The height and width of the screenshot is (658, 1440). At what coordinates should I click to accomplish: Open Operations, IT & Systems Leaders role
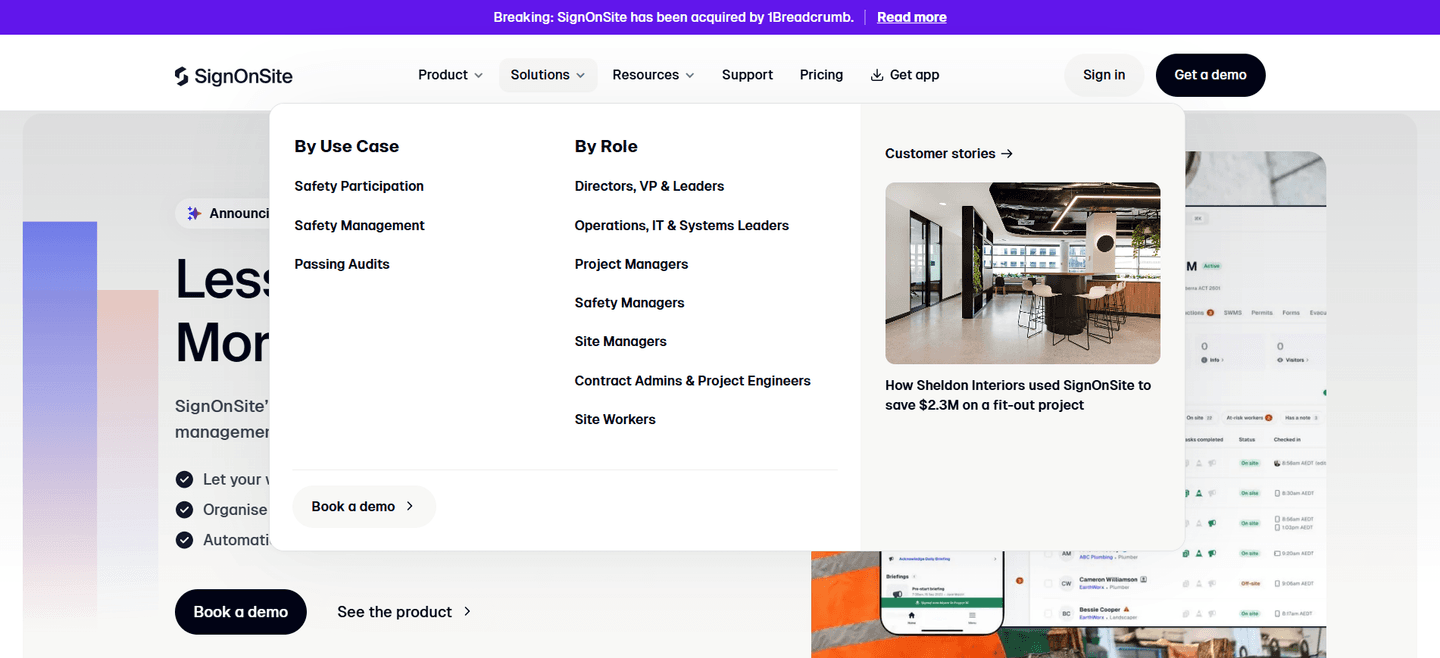tap(681, 225)
